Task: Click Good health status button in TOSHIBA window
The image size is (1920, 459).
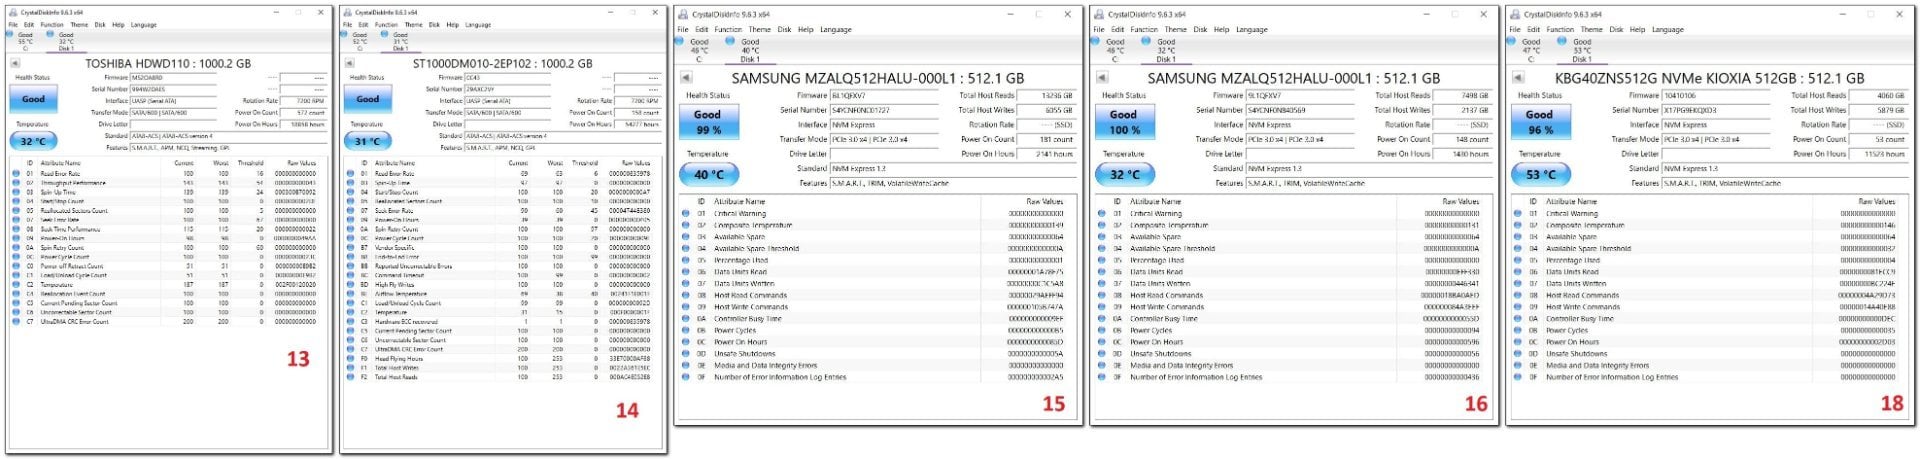Action: pyautogui.click(x=33, y=99)
